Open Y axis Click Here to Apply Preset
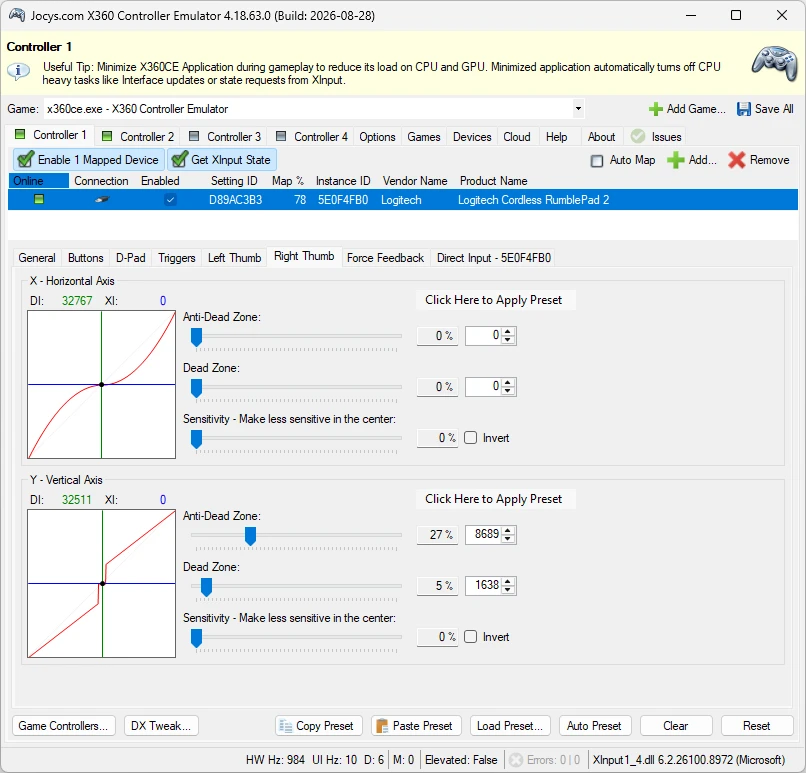This screenshot has width=806, height=773. [496, 499]
